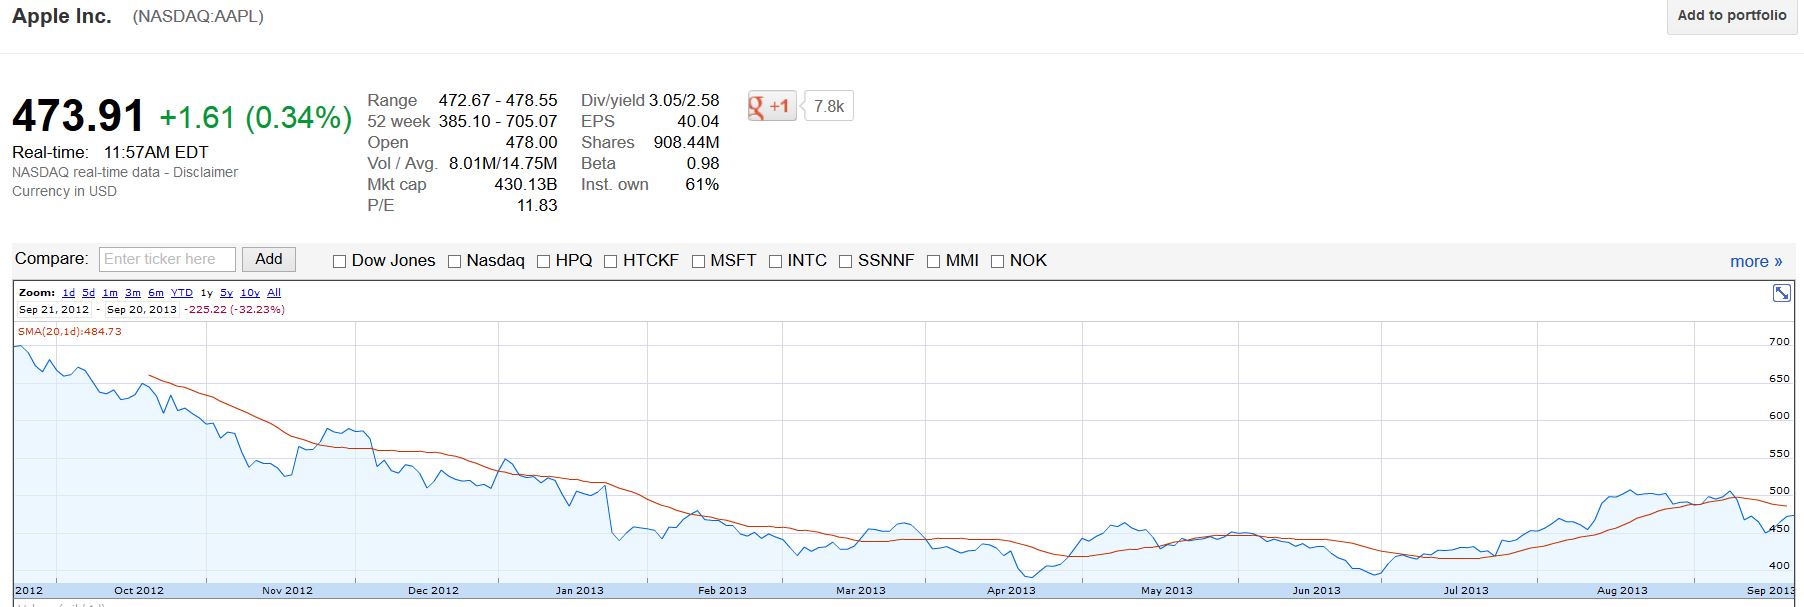Click the Beta value 0.98
1804x607 pixels.
click(x=703, y=163)
